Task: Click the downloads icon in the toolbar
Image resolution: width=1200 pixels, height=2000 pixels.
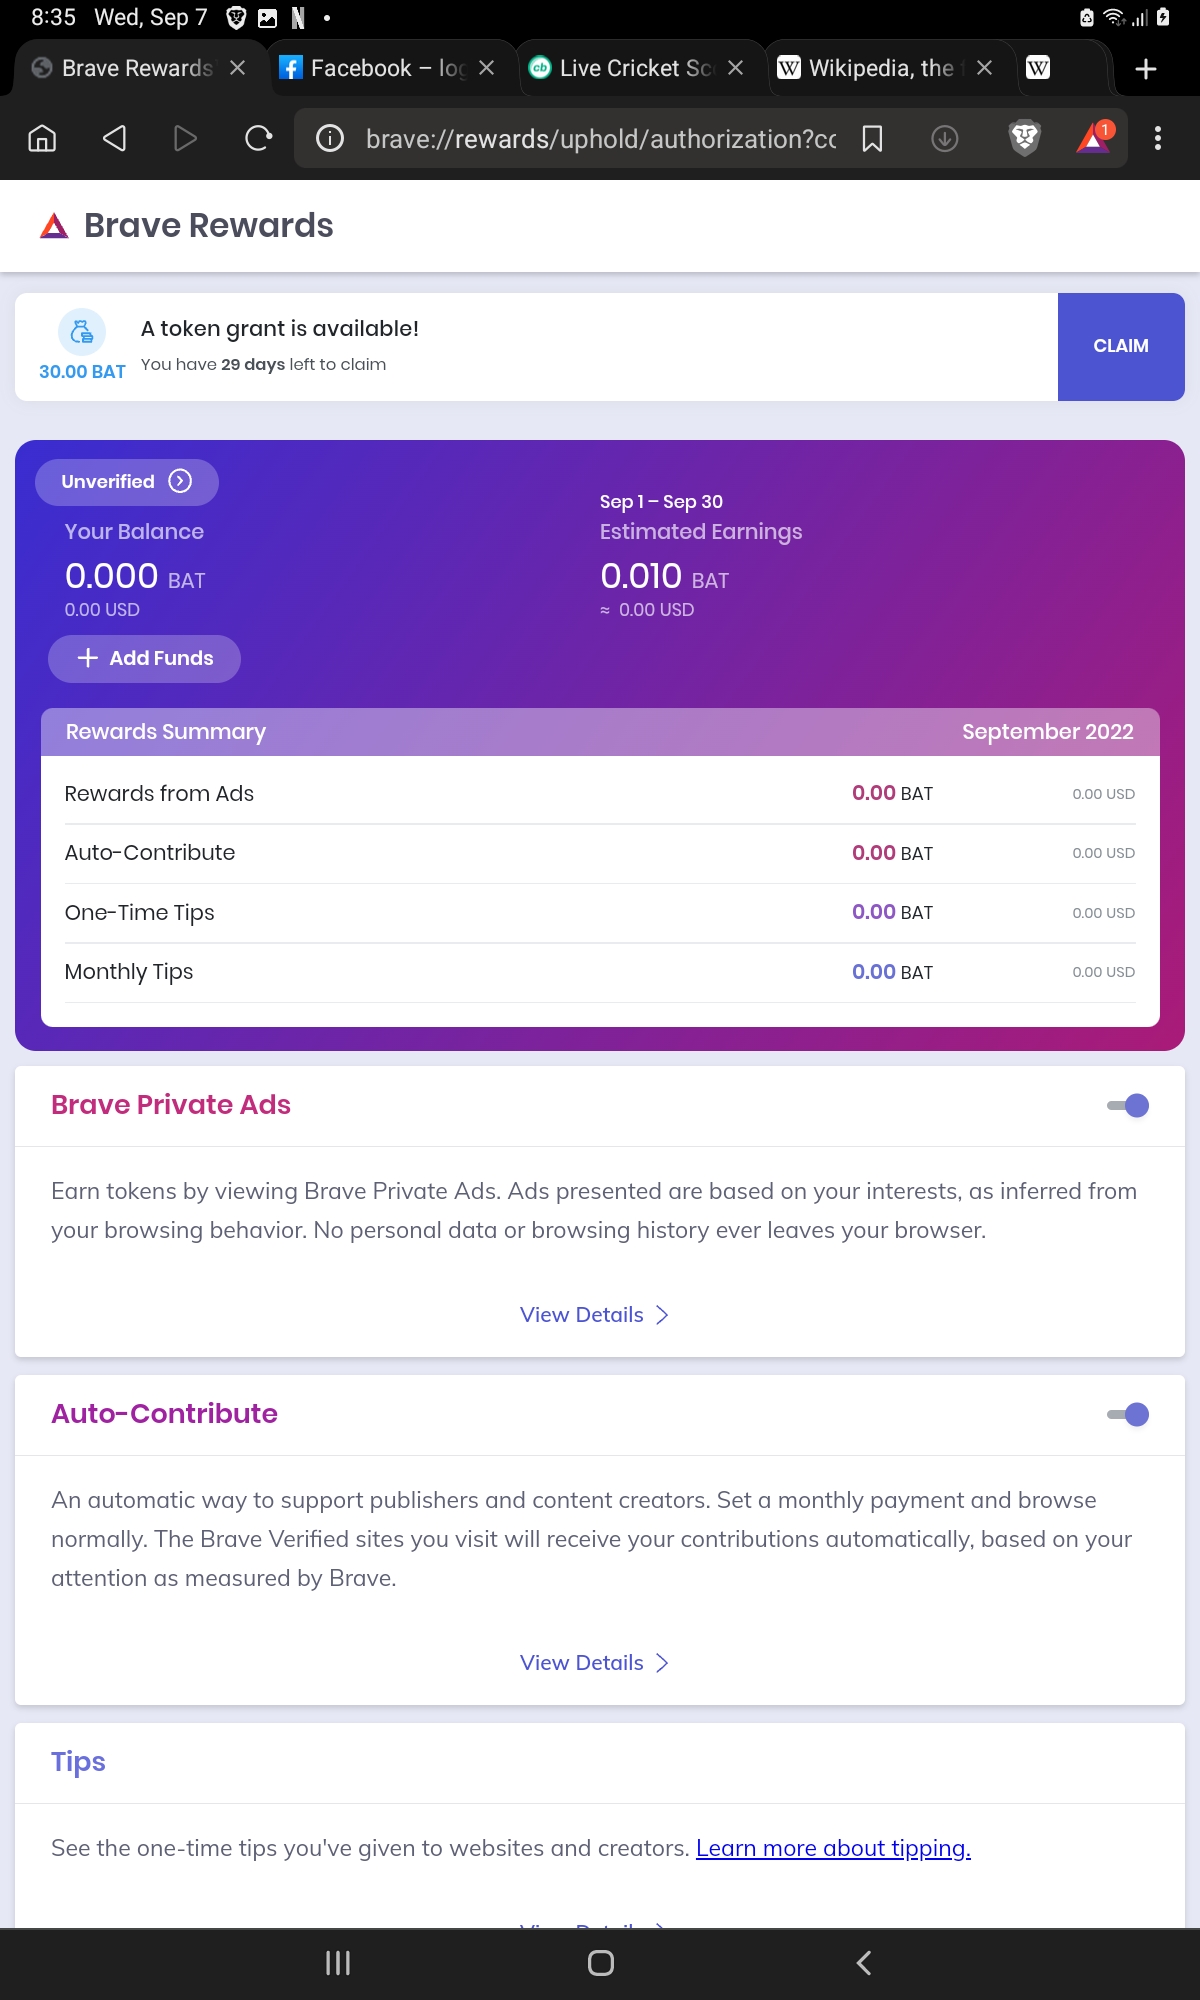Action: pyautogui.click(x=941, y=138)
